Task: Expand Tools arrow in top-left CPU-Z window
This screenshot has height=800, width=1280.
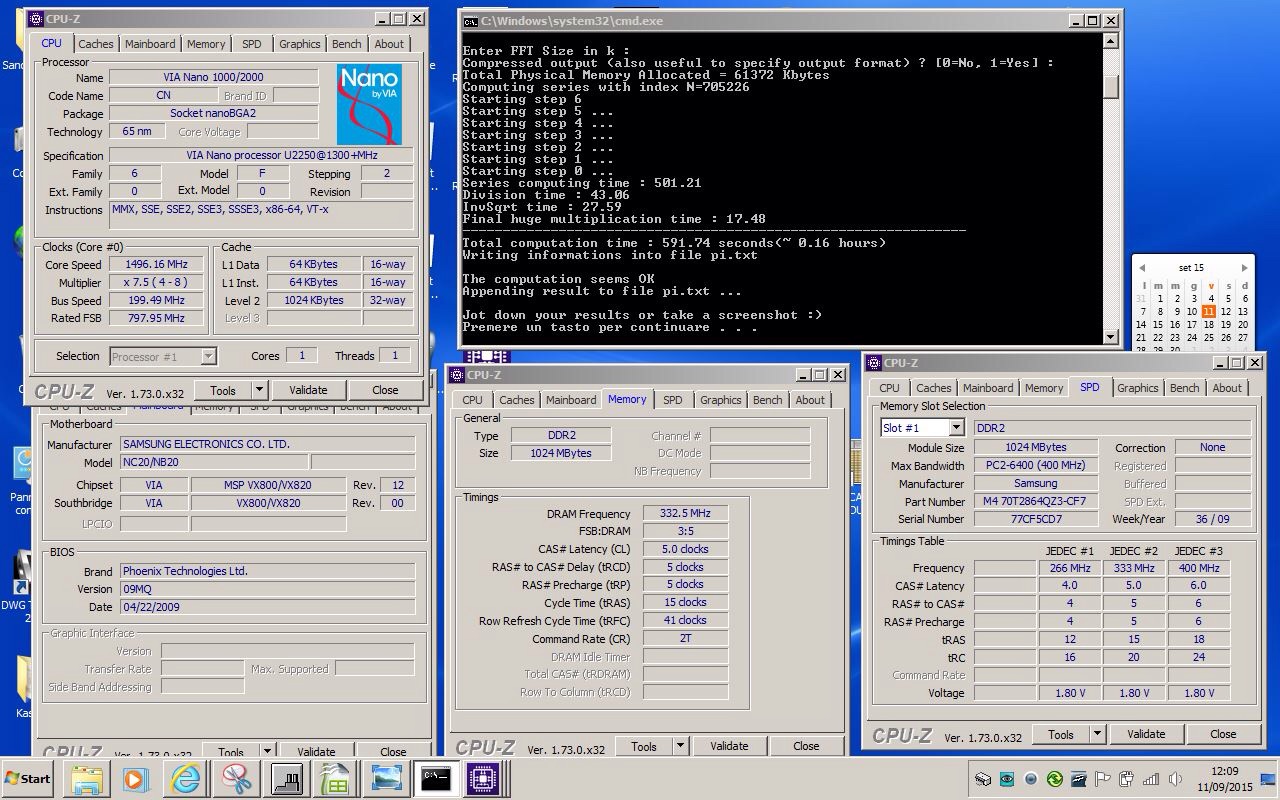Action: [259, 390]
